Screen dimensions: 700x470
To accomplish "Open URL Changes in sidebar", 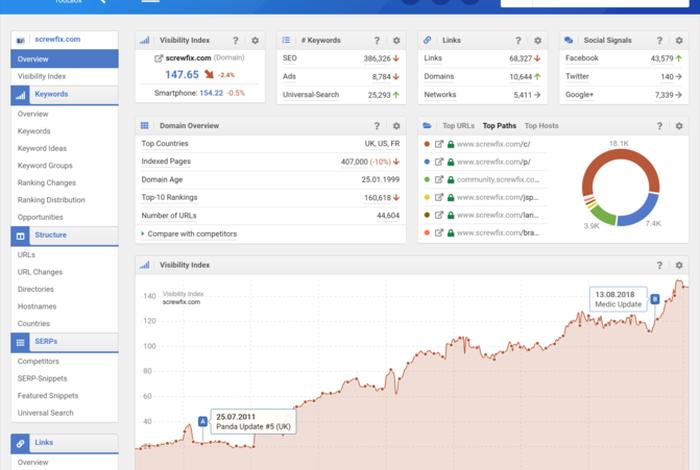I will click(40, 272).
